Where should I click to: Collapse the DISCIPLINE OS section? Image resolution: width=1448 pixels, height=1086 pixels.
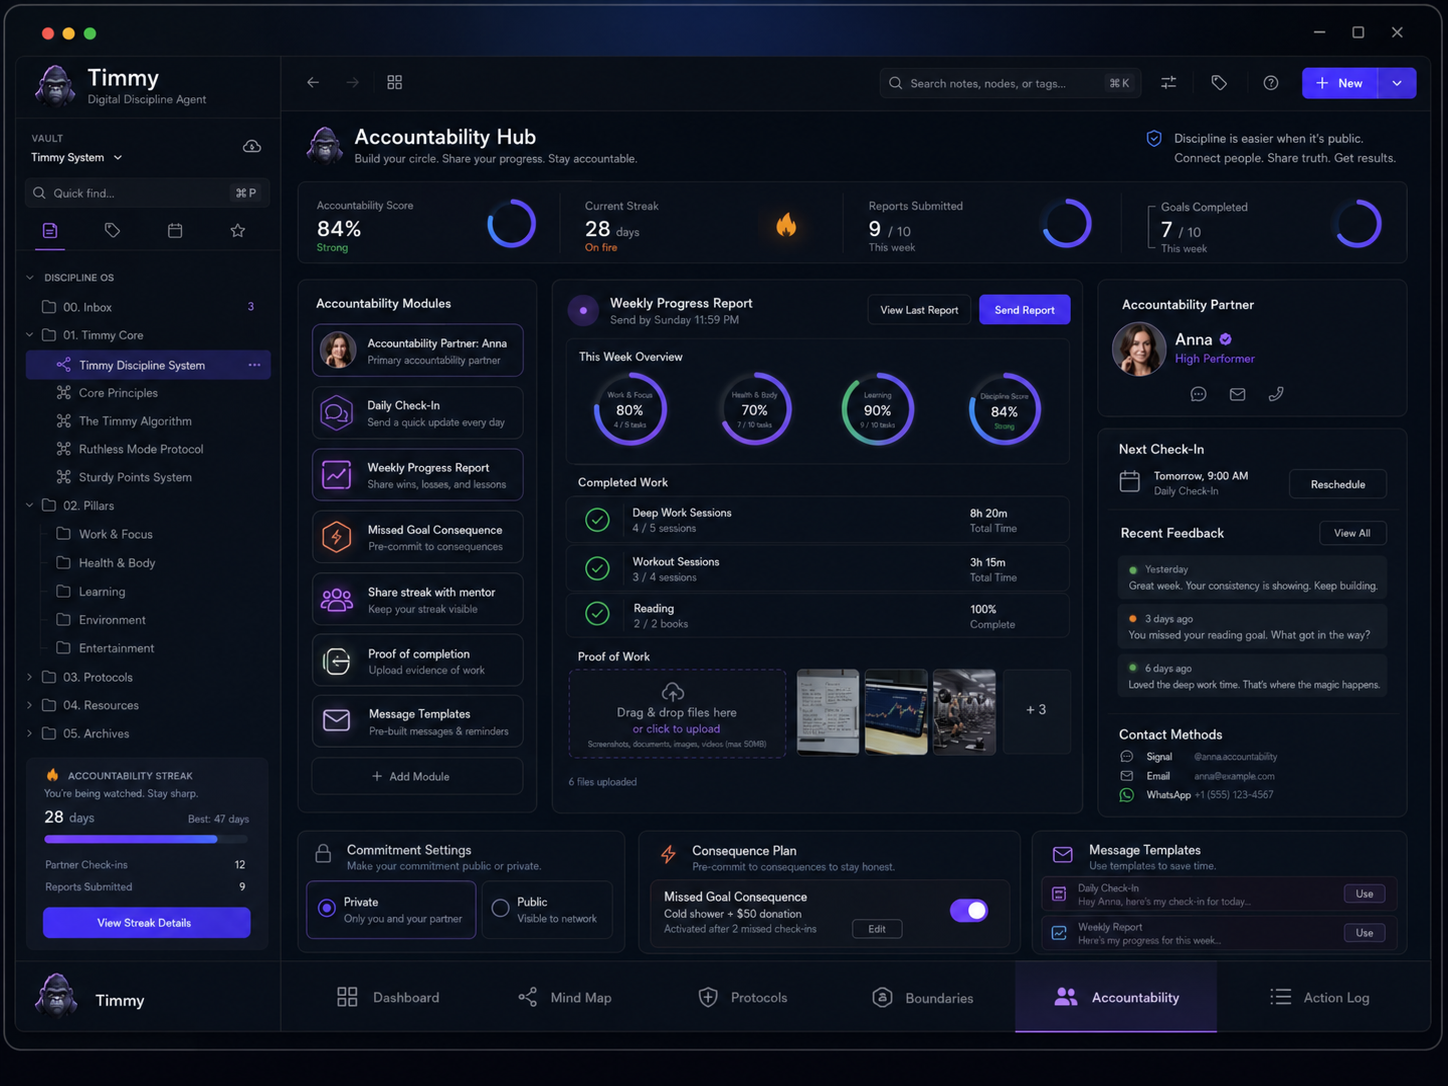30,277
